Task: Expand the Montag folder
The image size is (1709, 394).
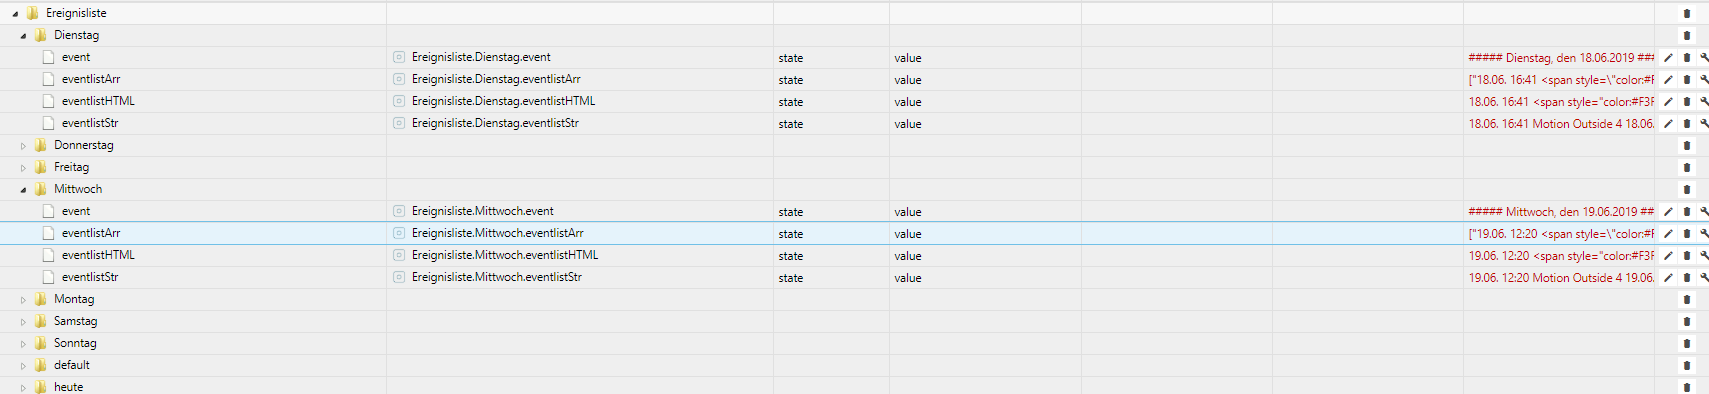Action: pos(23,300)
